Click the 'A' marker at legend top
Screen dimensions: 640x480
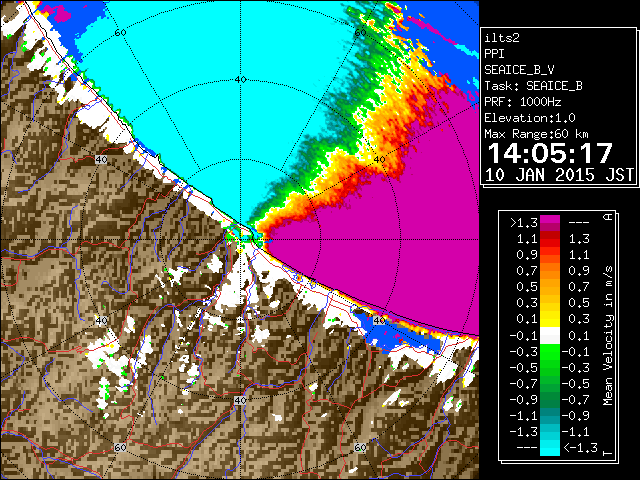pyautogui.click(x=608, y=217)
